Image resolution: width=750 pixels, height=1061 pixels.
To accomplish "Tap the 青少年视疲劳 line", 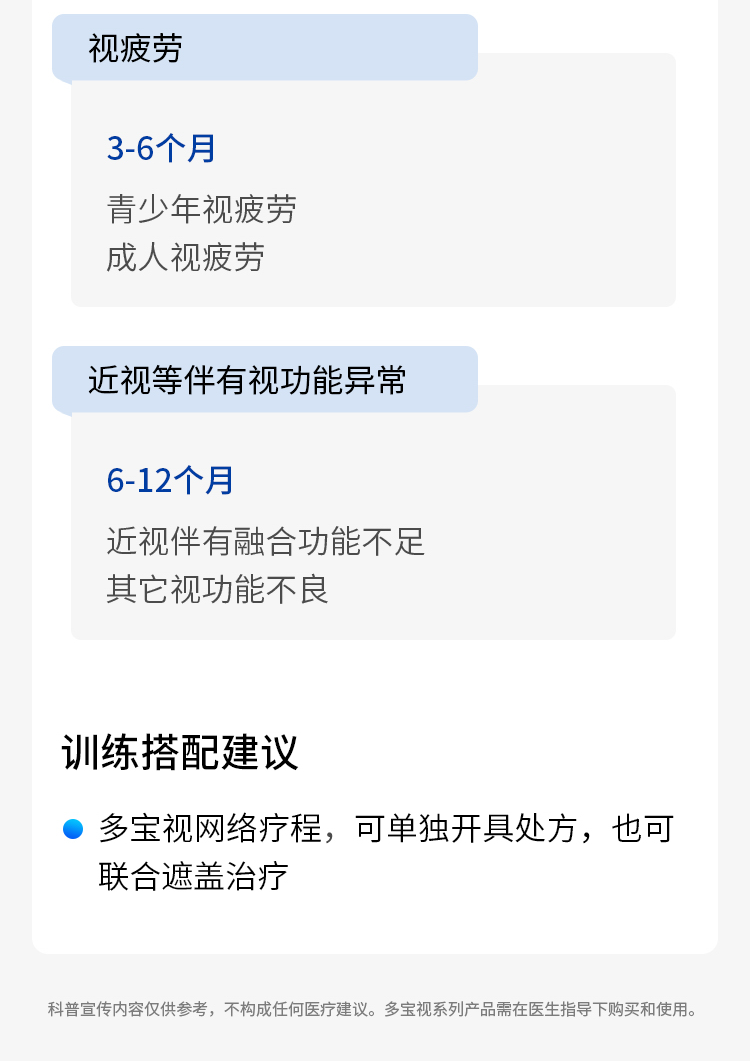I will point(202,210).
